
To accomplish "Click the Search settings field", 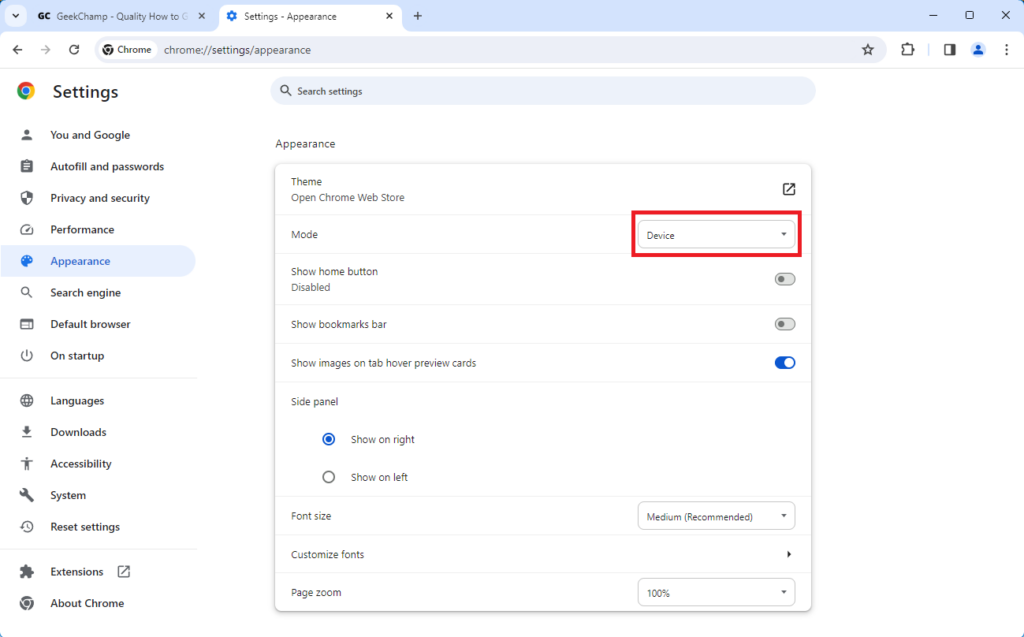I will tap(543, 91).
